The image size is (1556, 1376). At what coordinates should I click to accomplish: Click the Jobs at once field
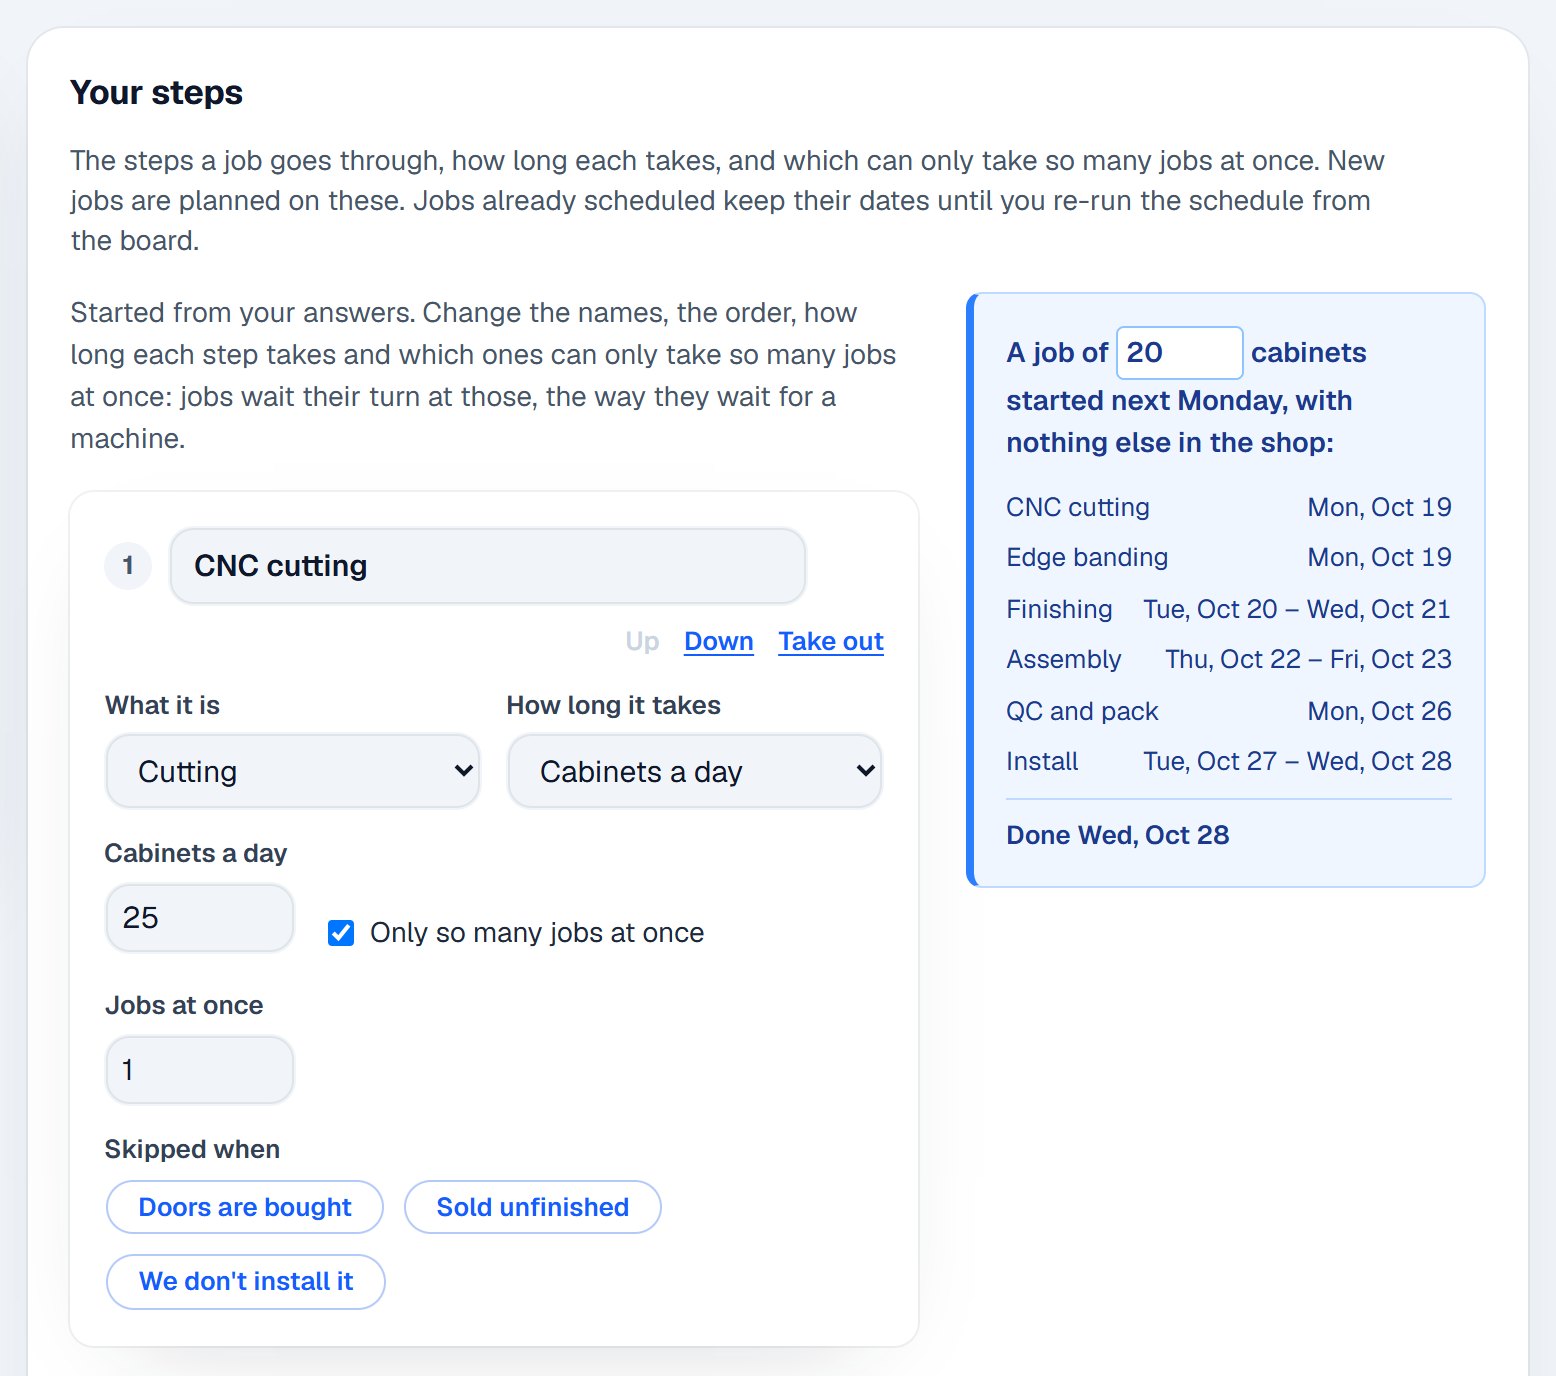(x=200, y=1070)
